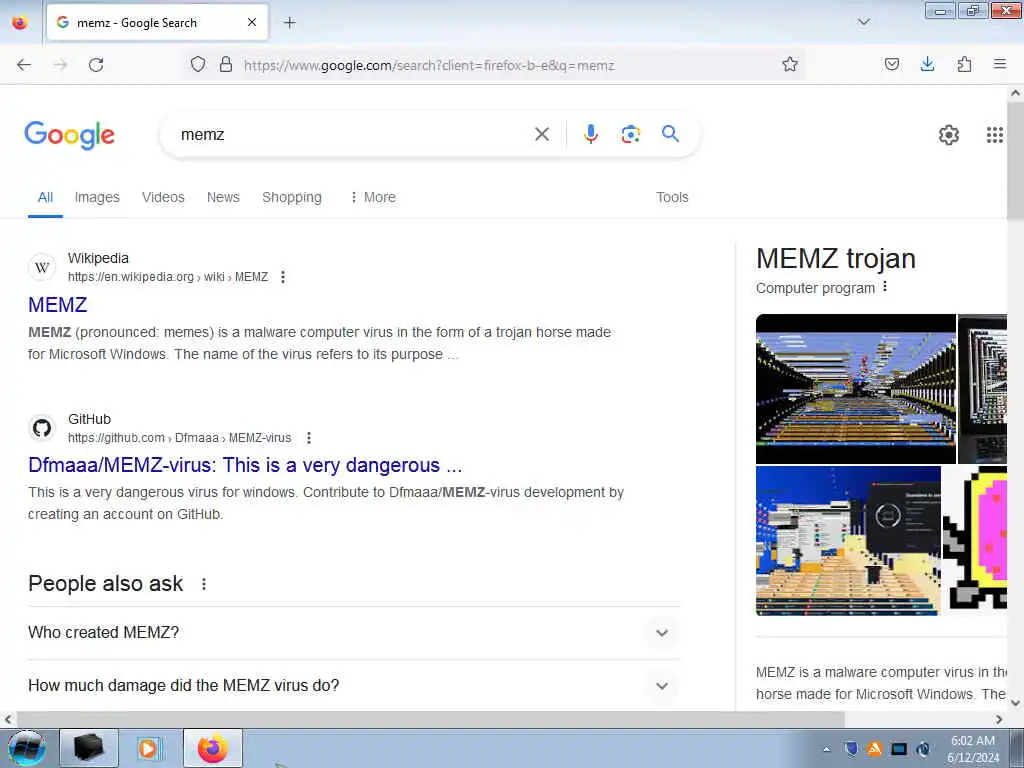Click the Firefox address bar URL
The height and width of the screenshot is (768, 1024).
tap(429, 65)
